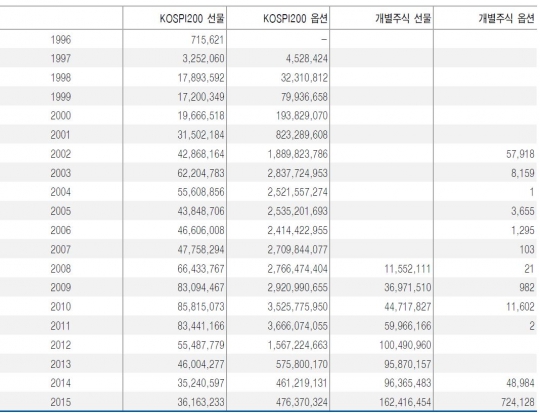Image resolution: width=540 pixels, height=413 pixels.
Task: Click the value 31,502,184
Action: (x=201, y=135)
